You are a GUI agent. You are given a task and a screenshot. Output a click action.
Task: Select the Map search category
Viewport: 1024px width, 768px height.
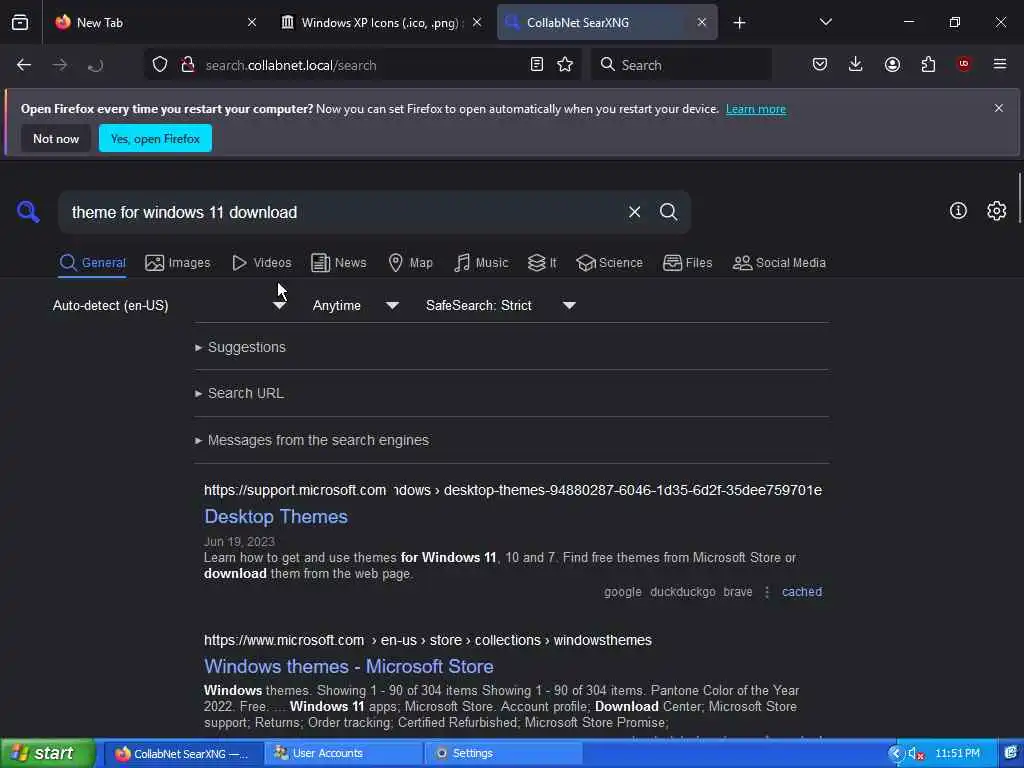tap(411, 263)
